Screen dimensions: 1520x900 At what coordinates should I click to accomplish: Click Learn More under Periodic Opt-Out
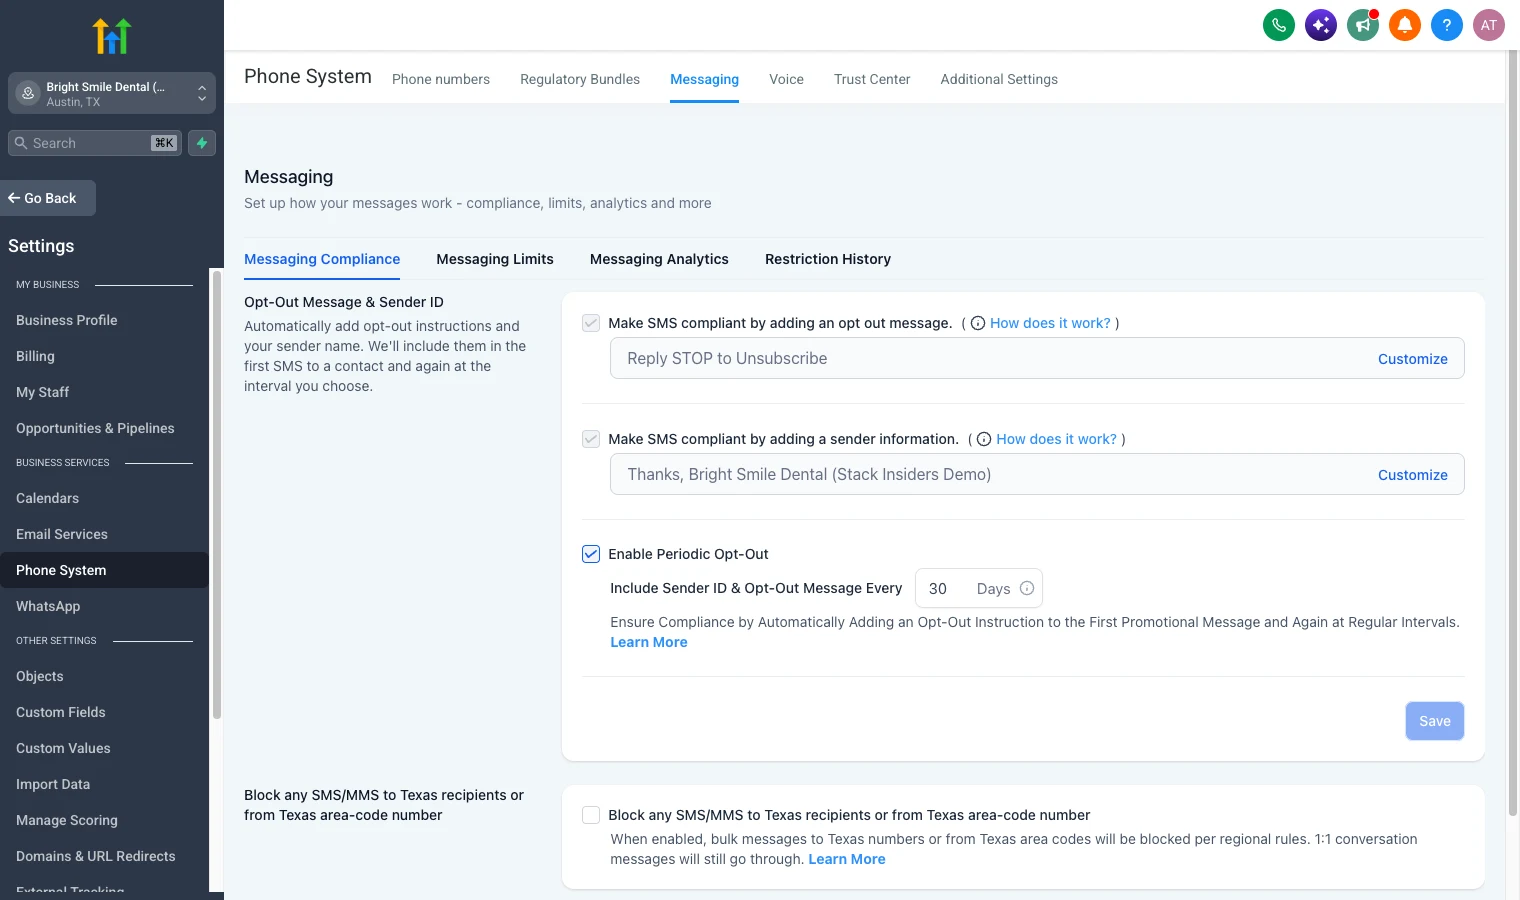pyautogui.click(x=649, y=642)
